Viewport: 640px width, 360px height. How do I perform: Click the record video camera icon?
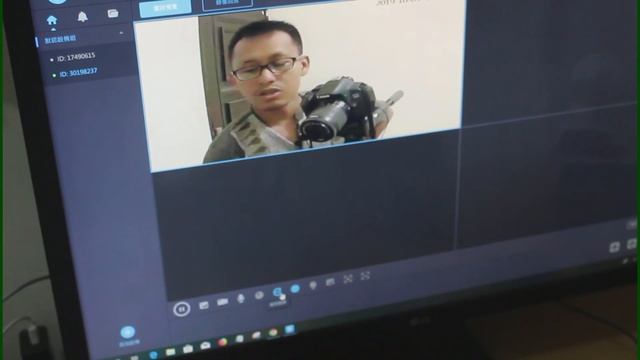[222, 302]
